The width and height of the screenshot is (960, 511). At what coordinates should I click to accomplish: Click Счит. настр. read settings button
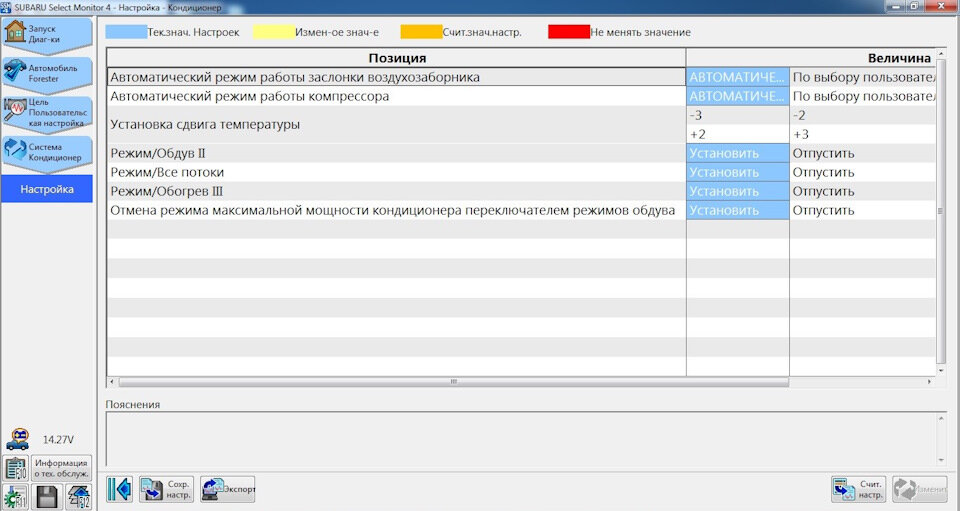pos(858,490)
